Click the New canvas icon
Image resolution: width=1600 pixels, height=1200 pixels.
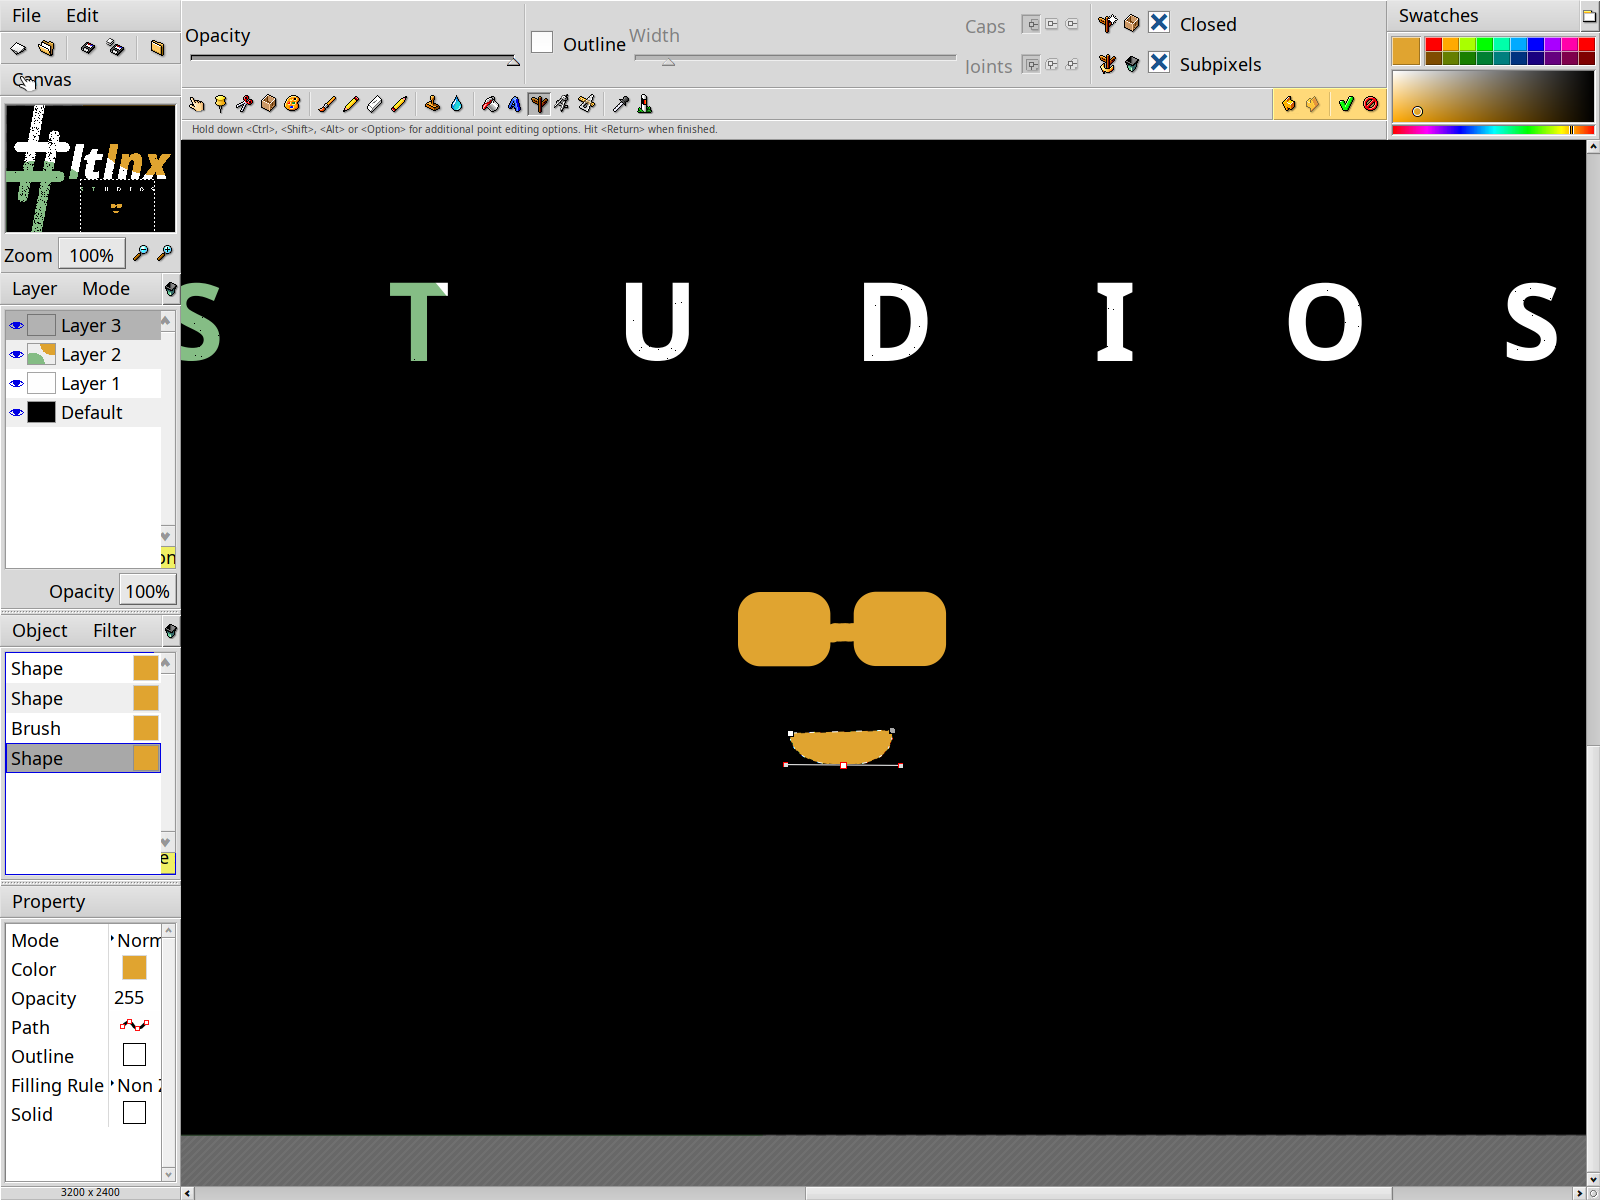(18, 48)
